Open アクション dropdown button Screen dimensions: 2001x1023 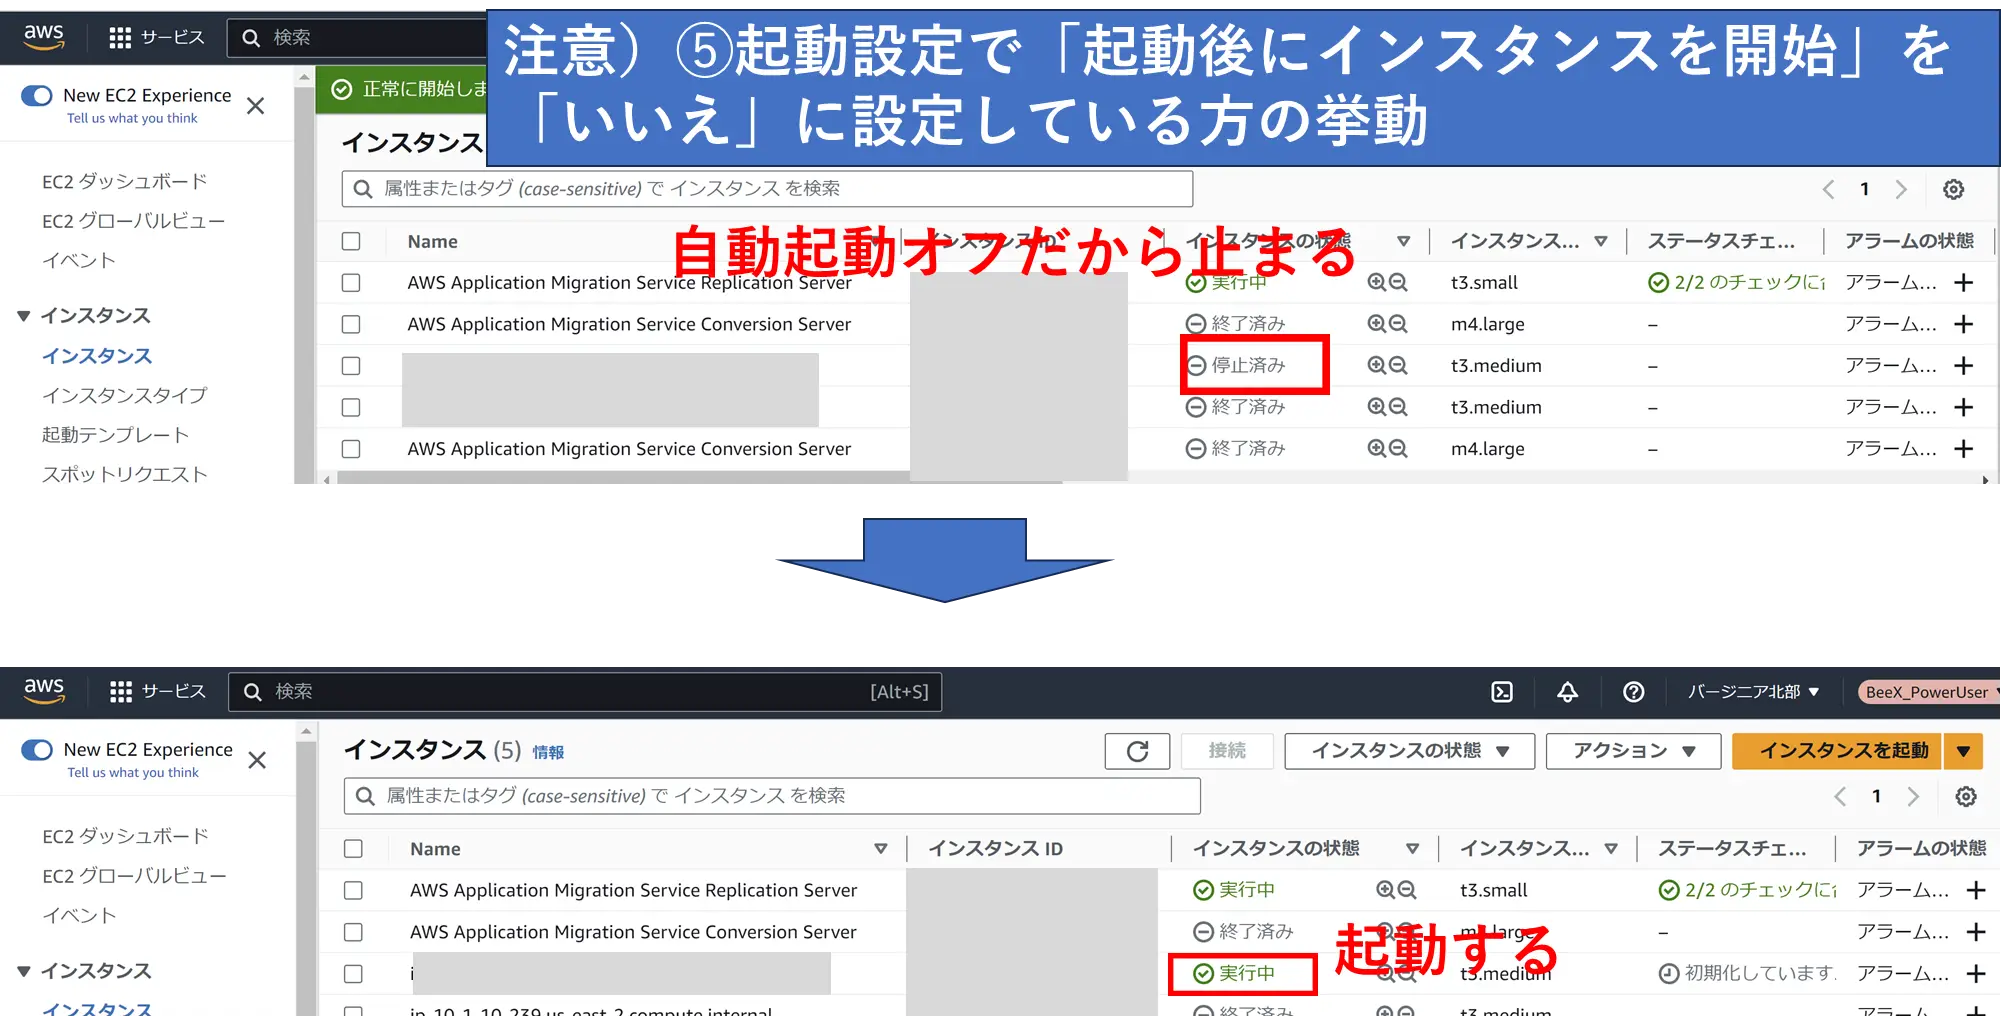[1633, 751]
